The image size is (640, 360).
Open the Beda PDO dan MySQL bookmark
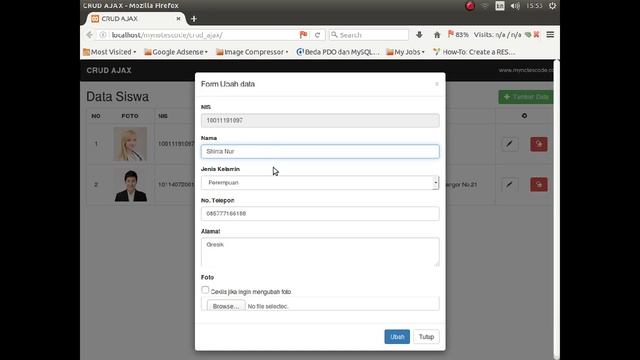[338, 52]
